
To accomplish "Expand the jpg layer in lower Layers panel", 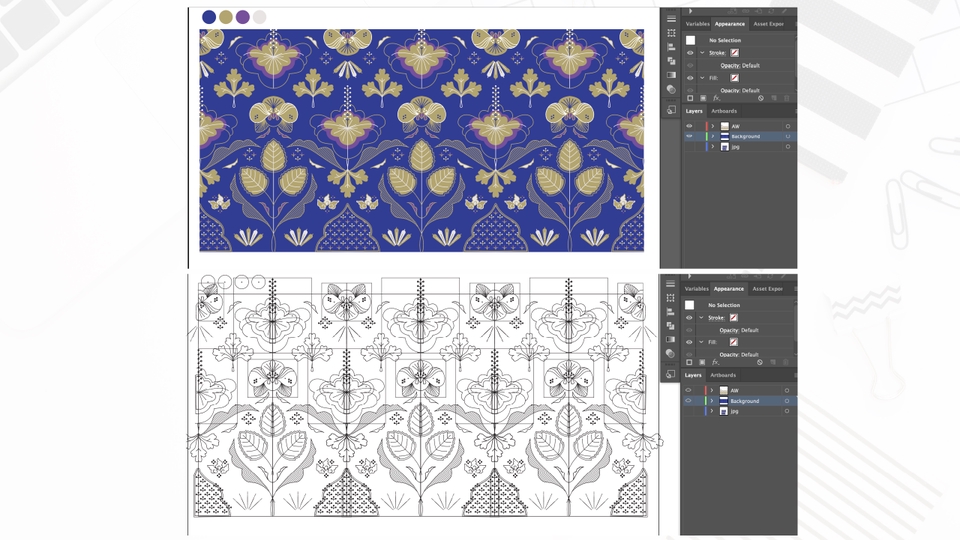I will 712,411.
